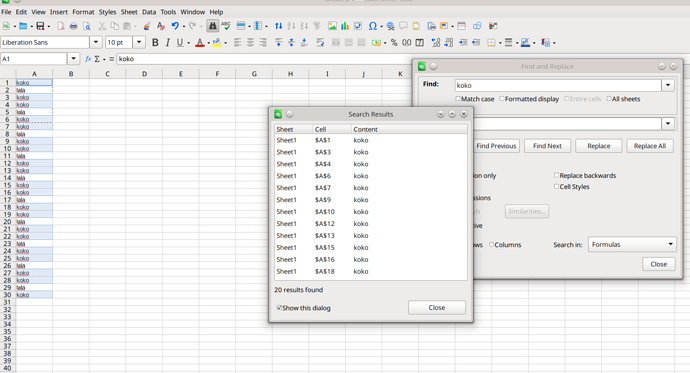Open the Format menu
Image resolution: width=690 pixels, height=373 pixels.
(x=83, y=12)
